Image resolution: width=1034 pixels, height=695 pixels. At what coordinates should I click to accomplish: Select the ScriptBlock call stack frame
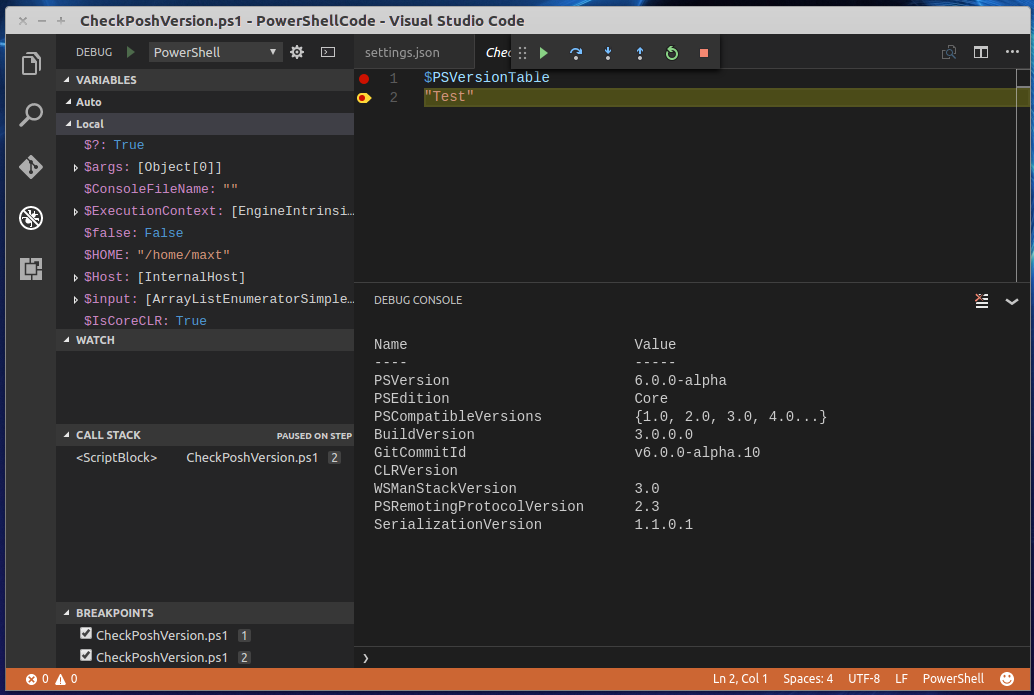coord(205,458)
